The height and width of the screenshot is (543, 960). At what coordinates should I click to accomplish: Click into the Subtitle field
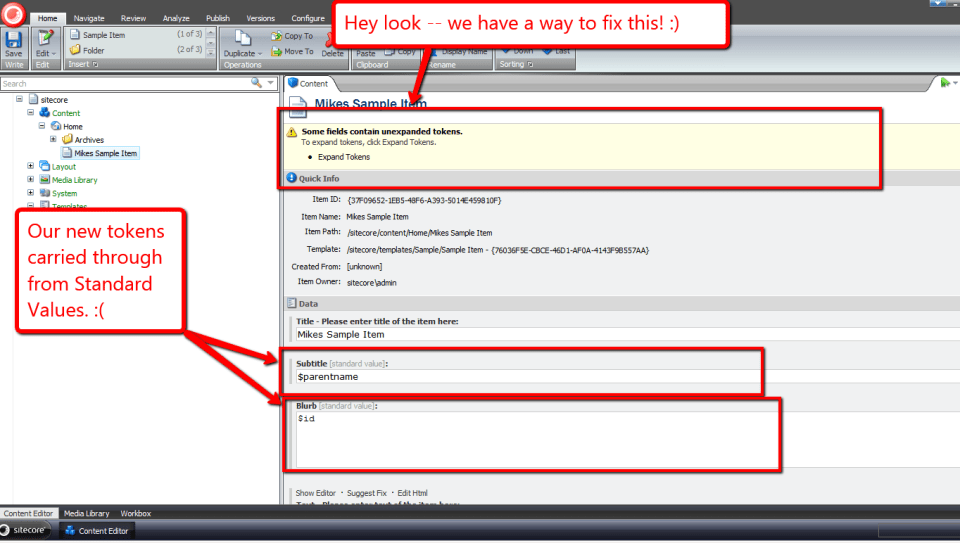click(x=525, y=377)
